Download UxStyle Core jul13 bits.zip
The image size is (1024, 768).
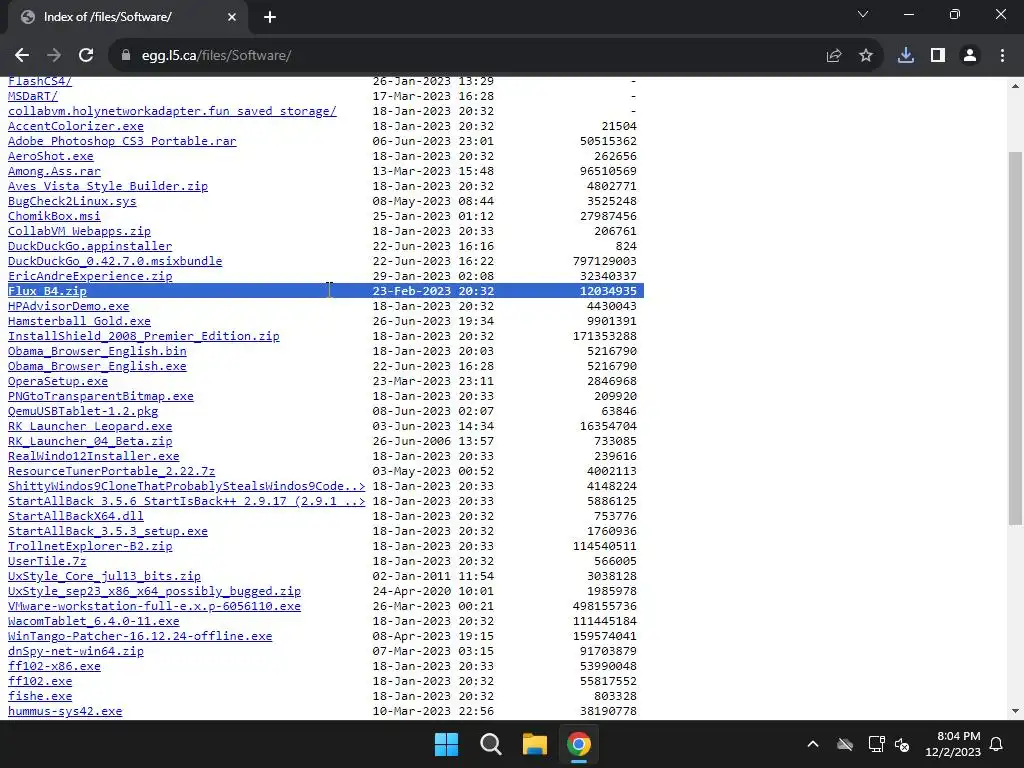pyautogui.click(x=104, y=577)
